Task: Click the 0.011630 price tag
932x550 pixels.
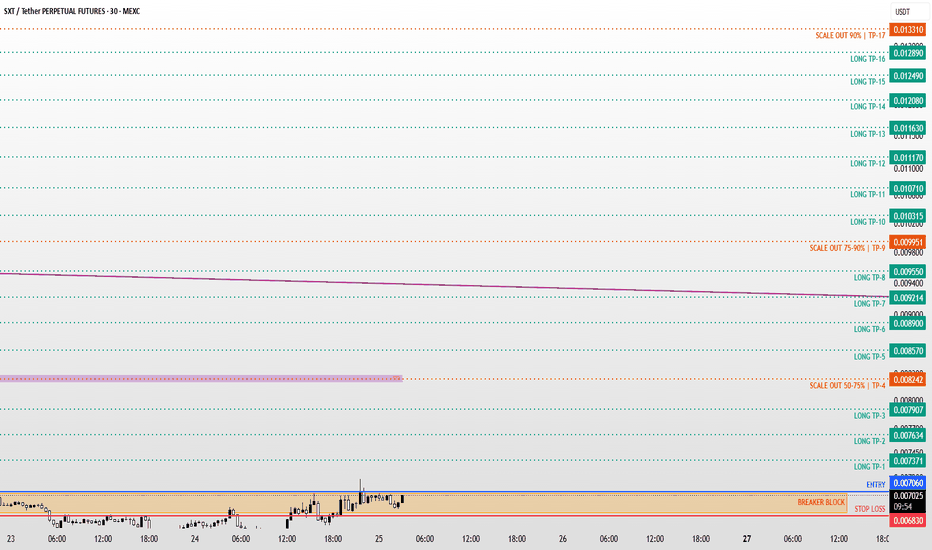Action: coord(908,128)
